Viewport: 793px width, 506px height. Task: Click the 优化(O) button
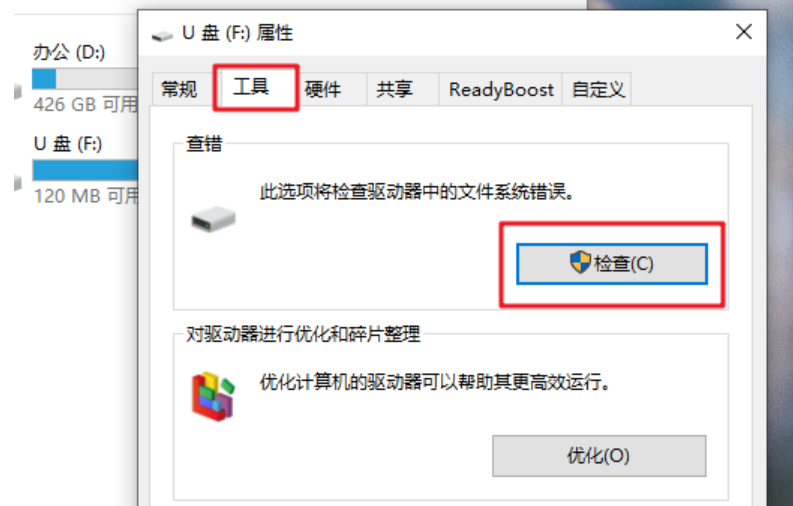tap(599, 456)
